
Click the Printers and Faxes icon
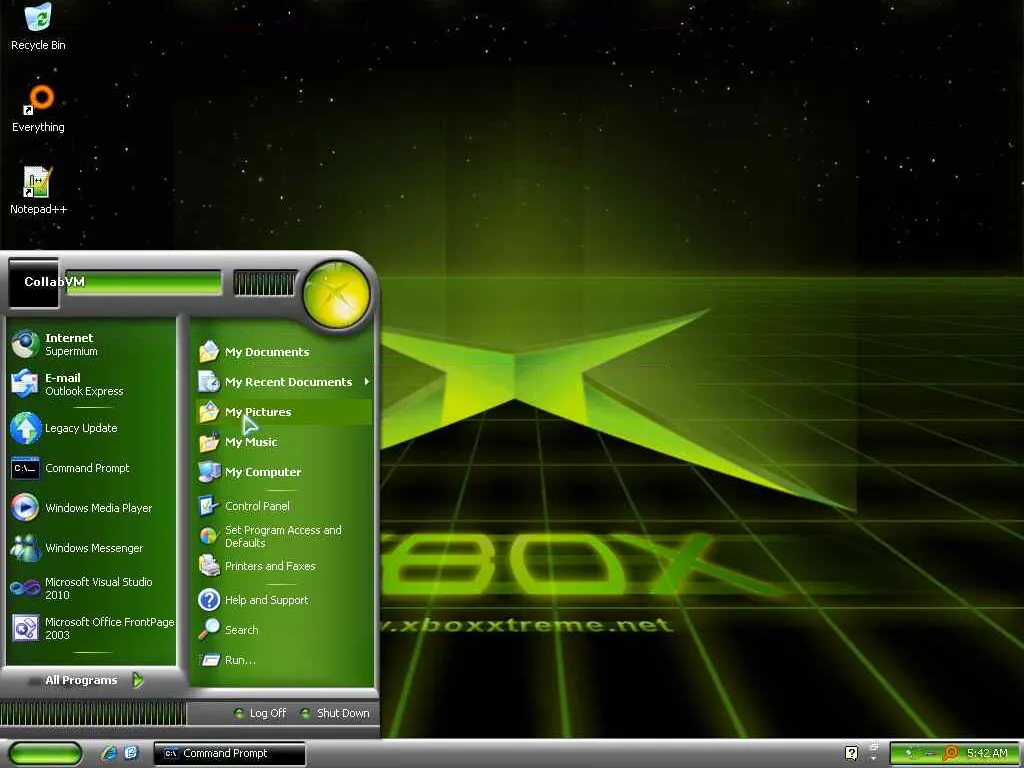(x=209, y=566)
